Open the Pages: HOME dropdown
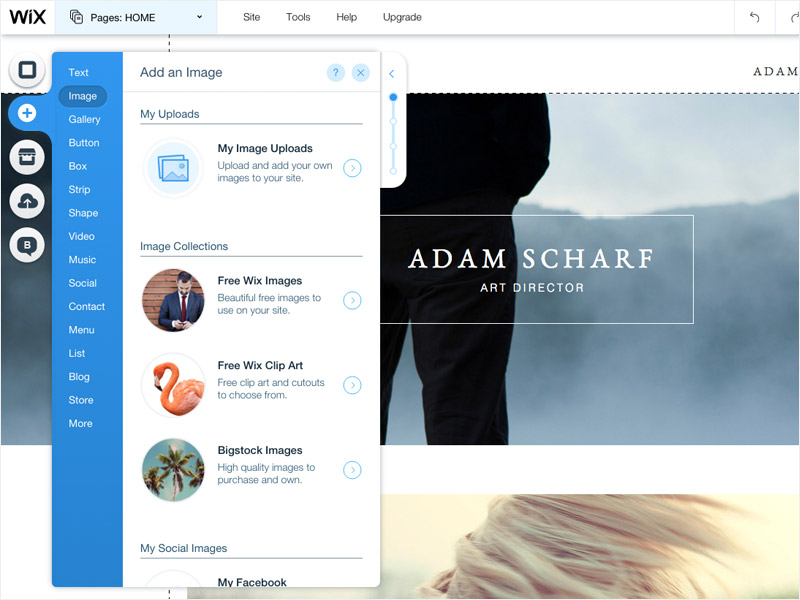The width and height of the screenshot is (800, 600). (x=135, y=17)
